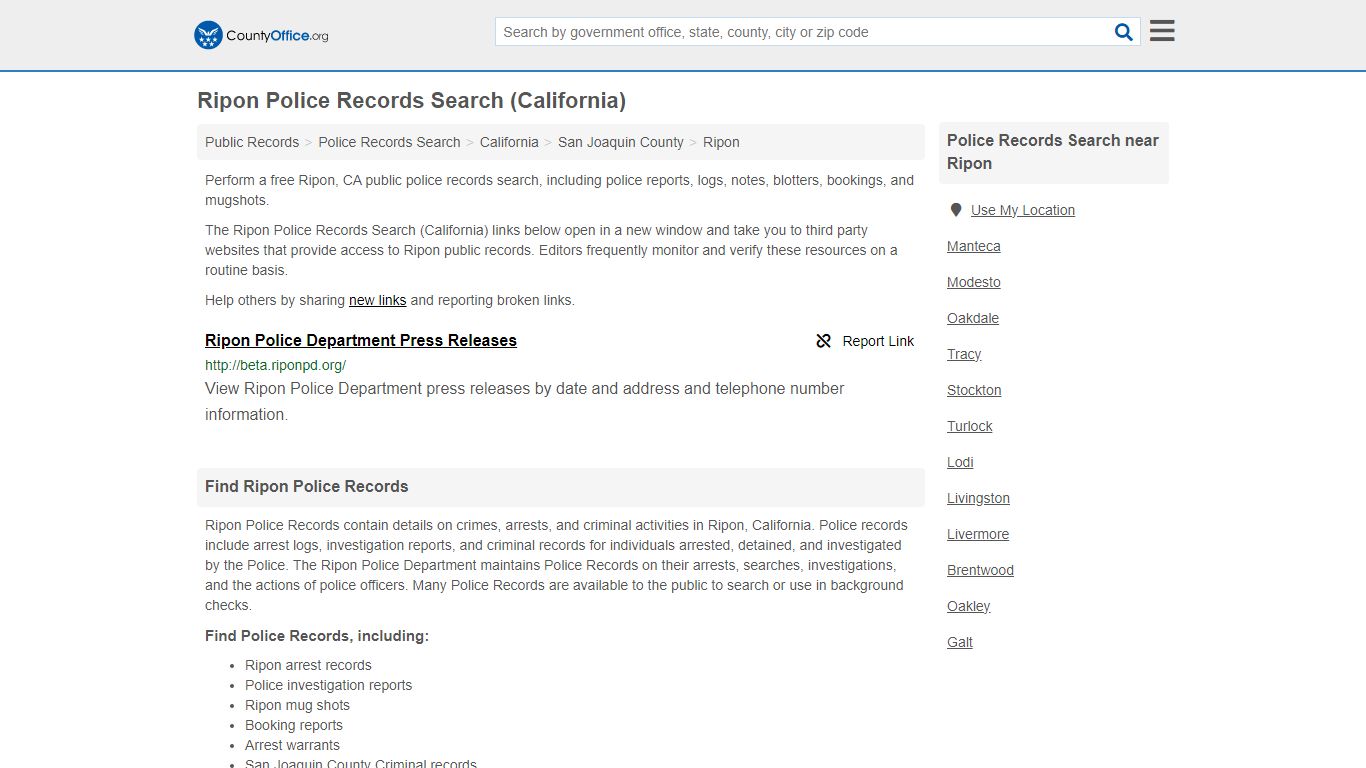Screen dimensions: 1366x768
Task: Click 'Ripon arrest records' list item
Action: tap(308, 665)
